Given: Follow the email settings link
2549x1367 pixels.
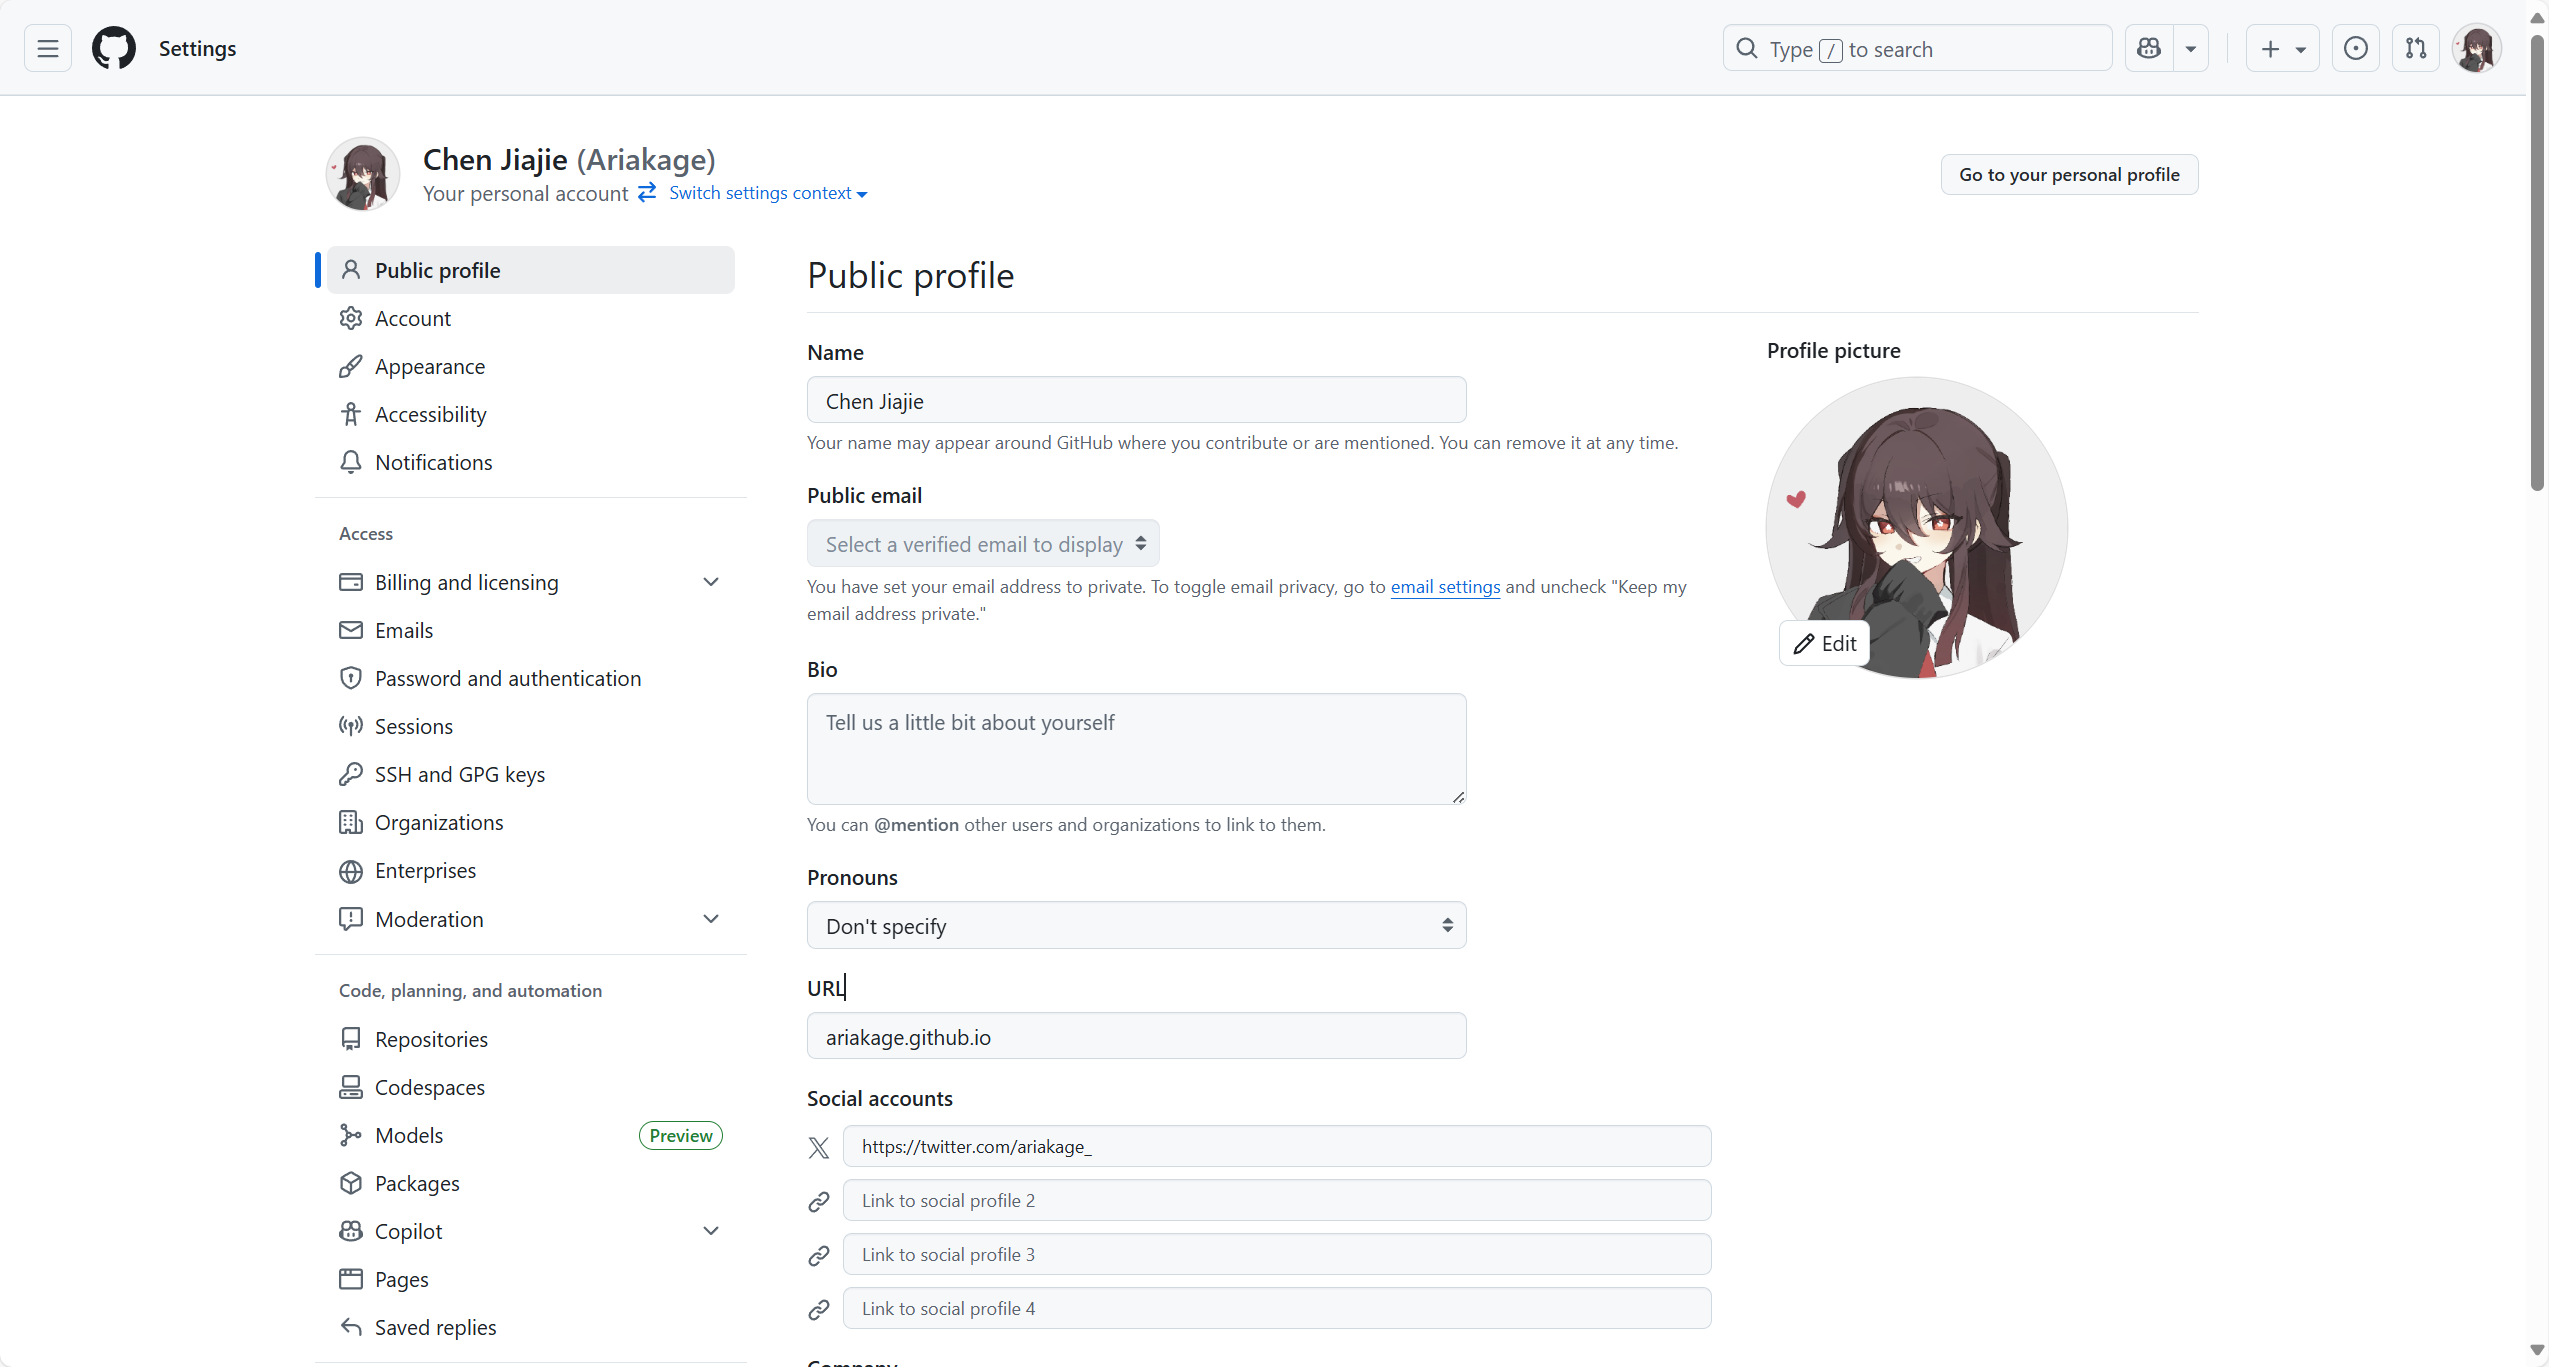Looking at the screenshot, I should (1445, 587).
